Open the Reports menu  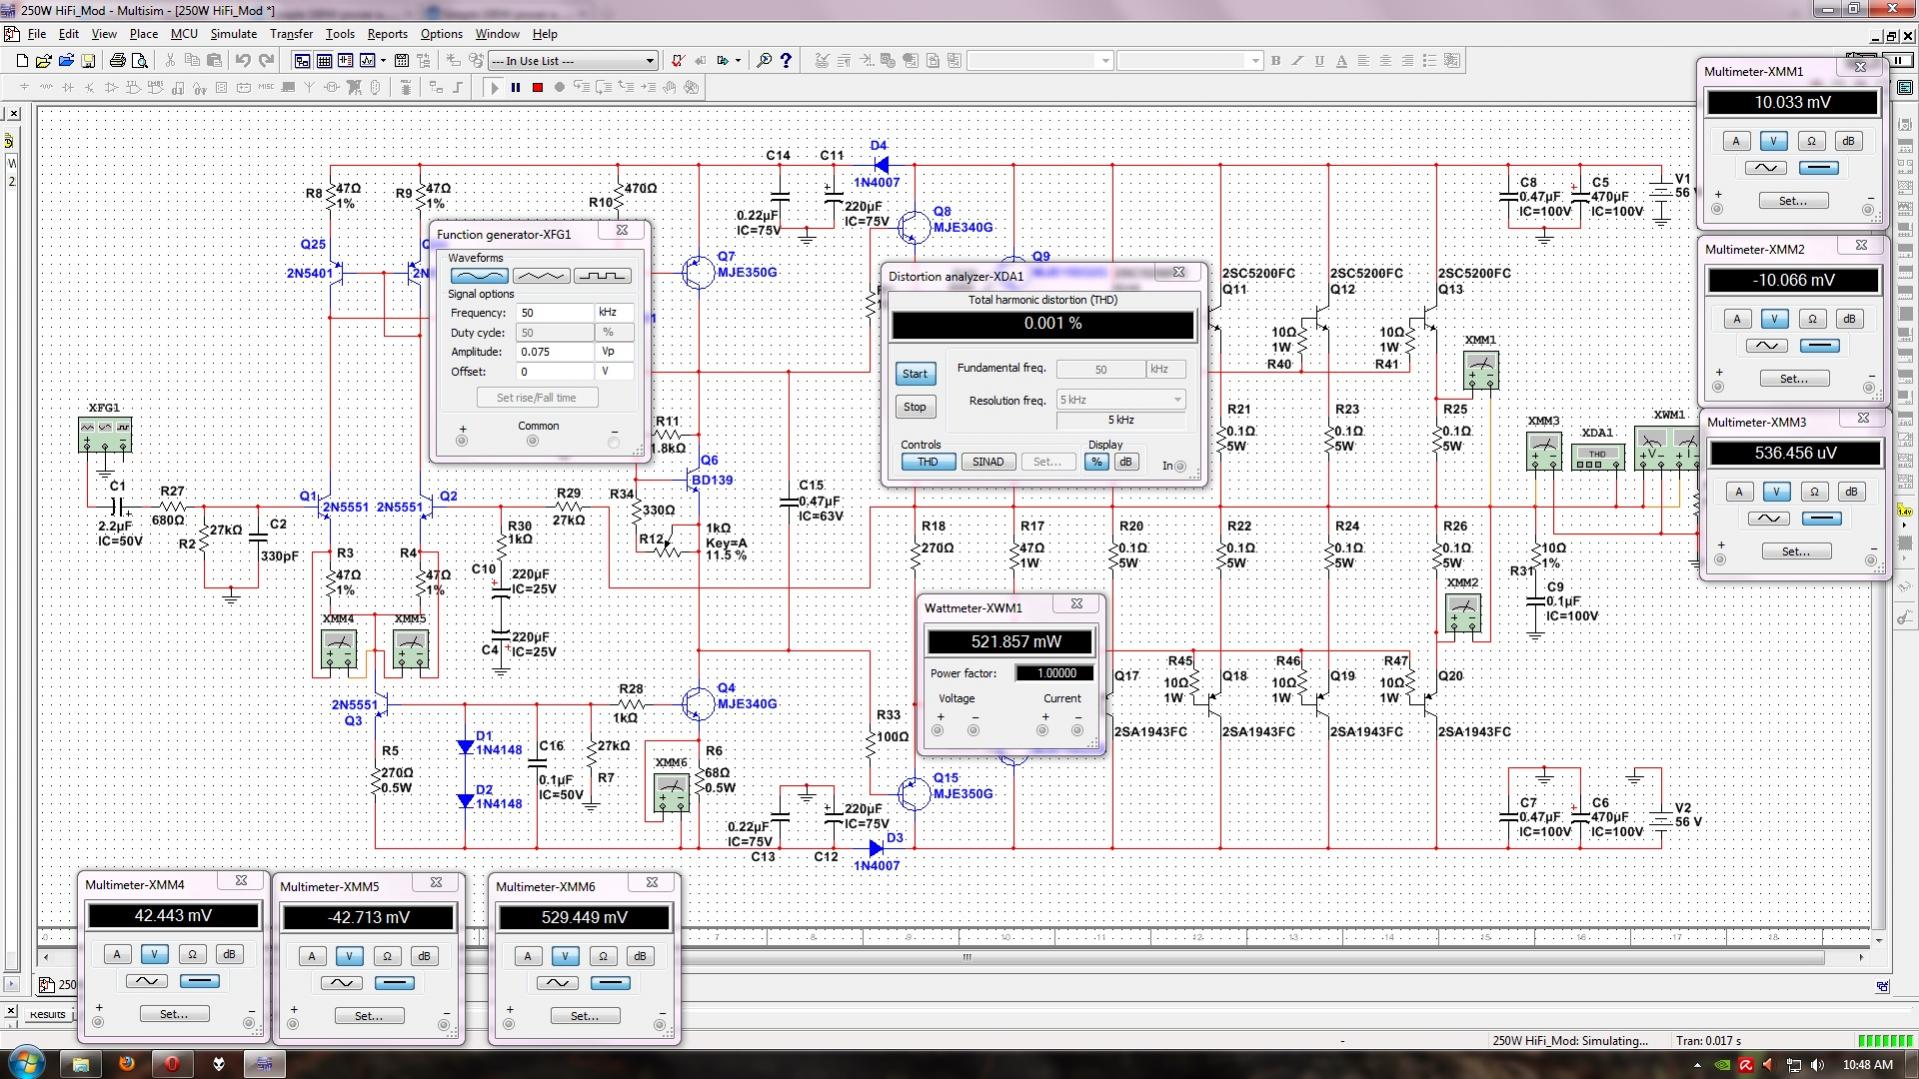(x=387, y=34)
